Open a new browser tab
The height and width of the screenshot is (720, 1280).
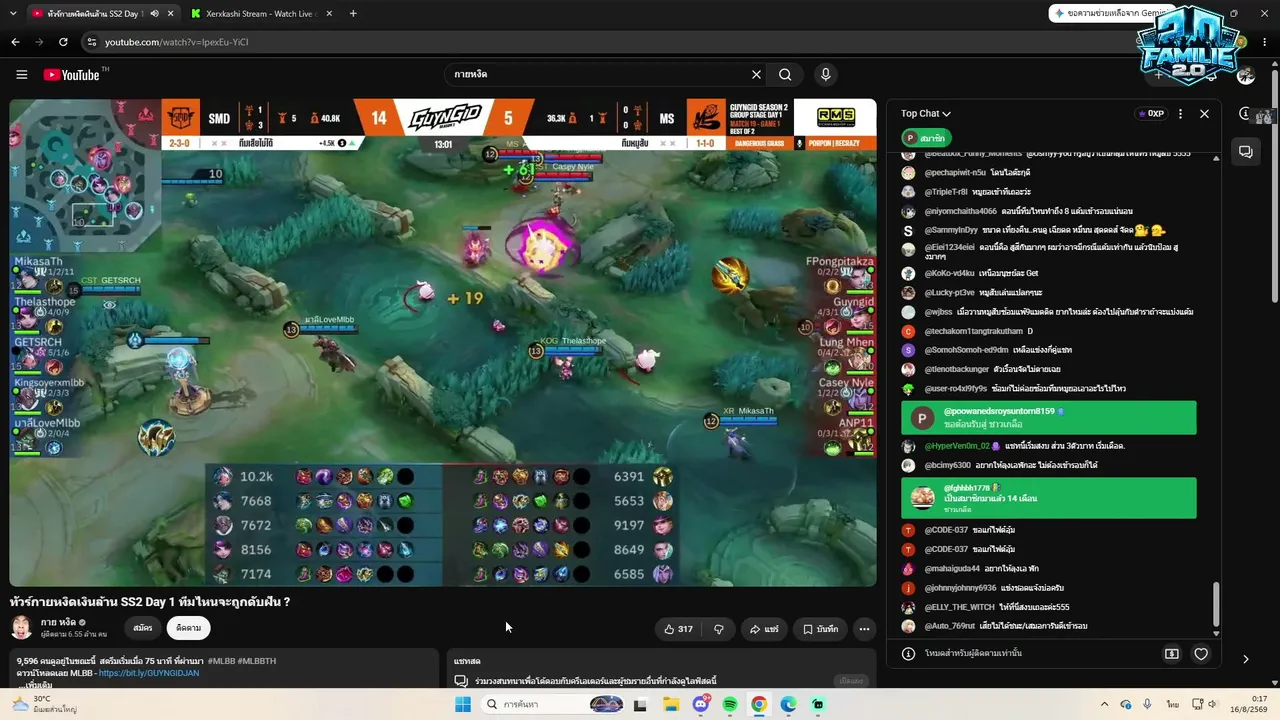pos(353,14)
